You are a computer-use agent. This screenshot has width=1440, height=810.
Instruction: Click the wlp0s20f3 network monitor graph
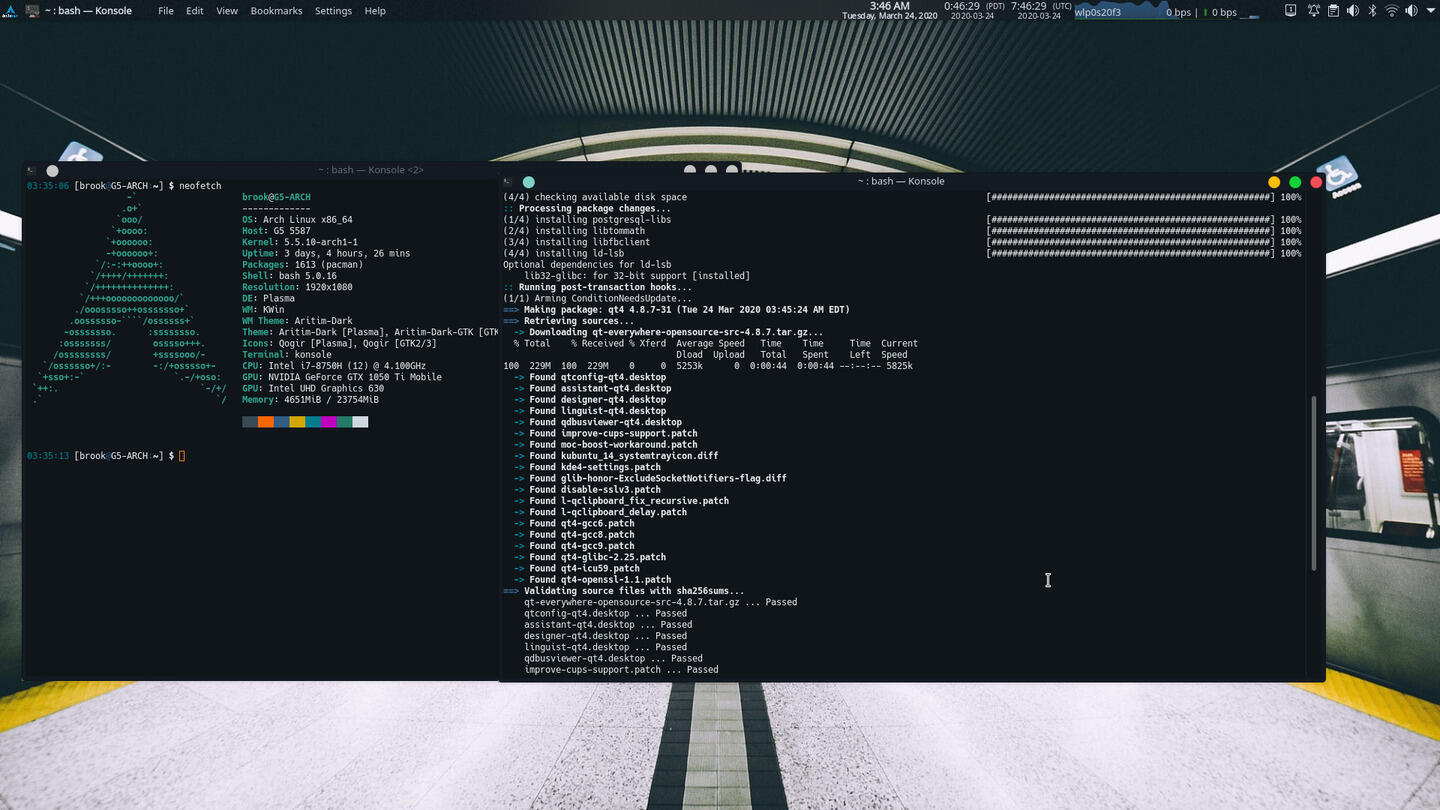[1122, 11]
